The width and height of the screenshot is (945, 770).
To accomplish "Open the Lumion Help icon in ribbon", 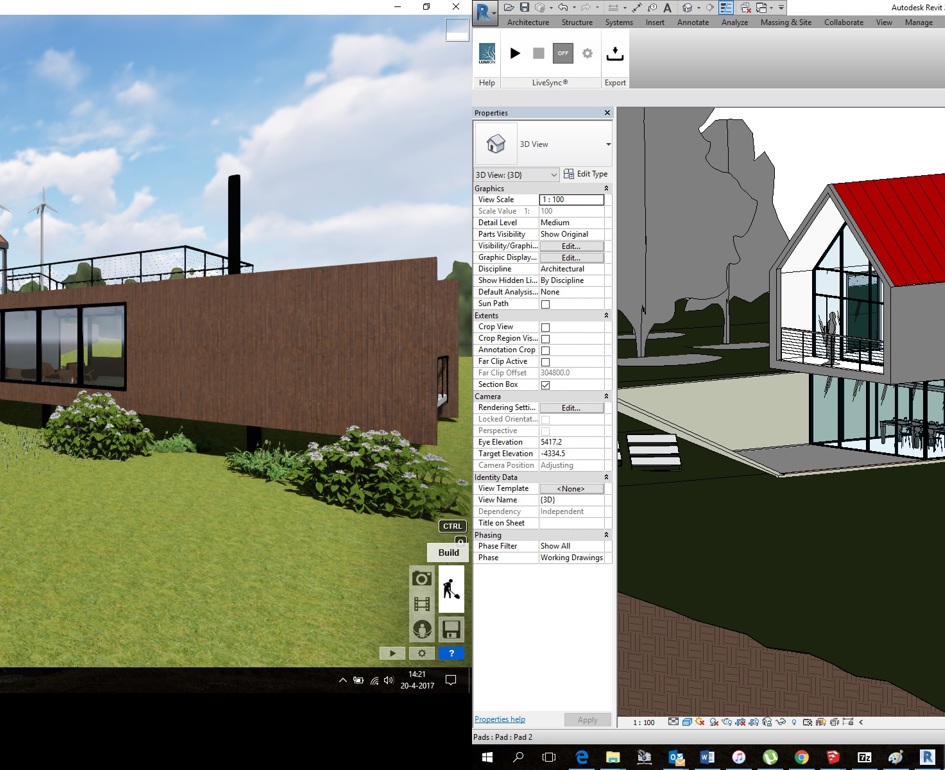I will point(486,53).
